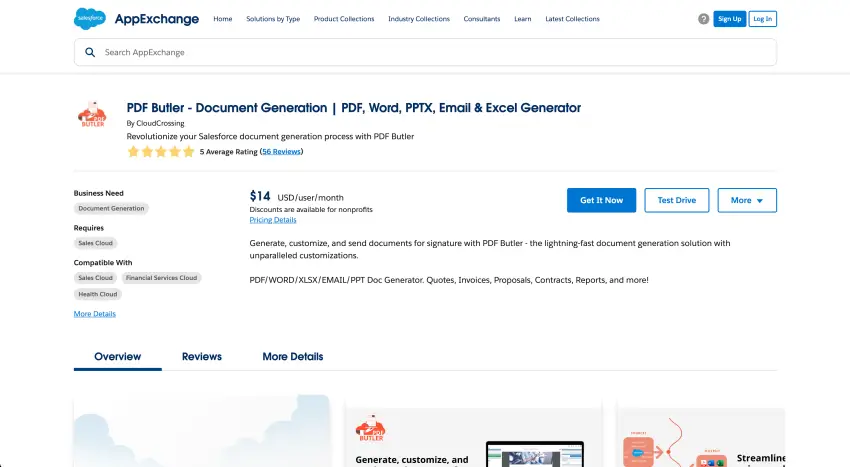
Task: Open Solutions by Type menu
Action: pos(273,19)
